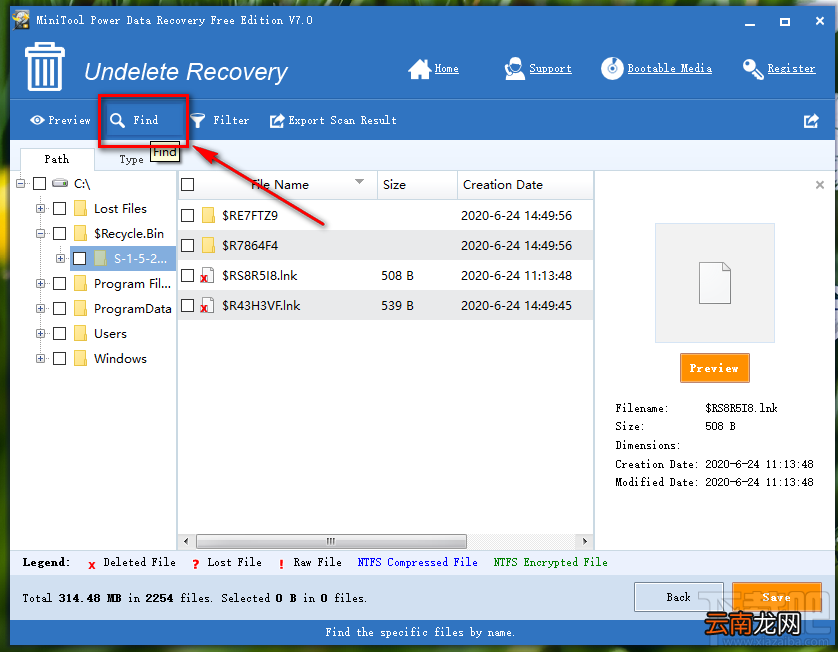The image size is (838, 652).
Task: Click the Preview eye icon in toolbar
Action: (x=37, y=120)
